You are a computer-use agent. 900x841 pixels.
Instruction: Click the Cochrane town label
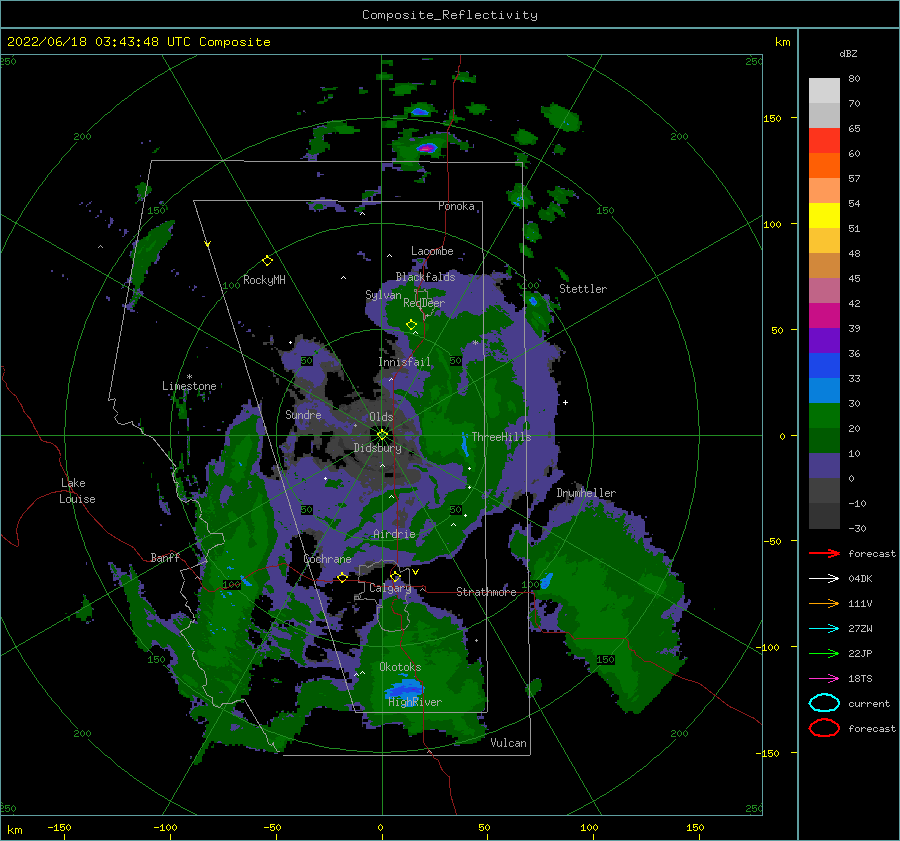click(327, 559)
